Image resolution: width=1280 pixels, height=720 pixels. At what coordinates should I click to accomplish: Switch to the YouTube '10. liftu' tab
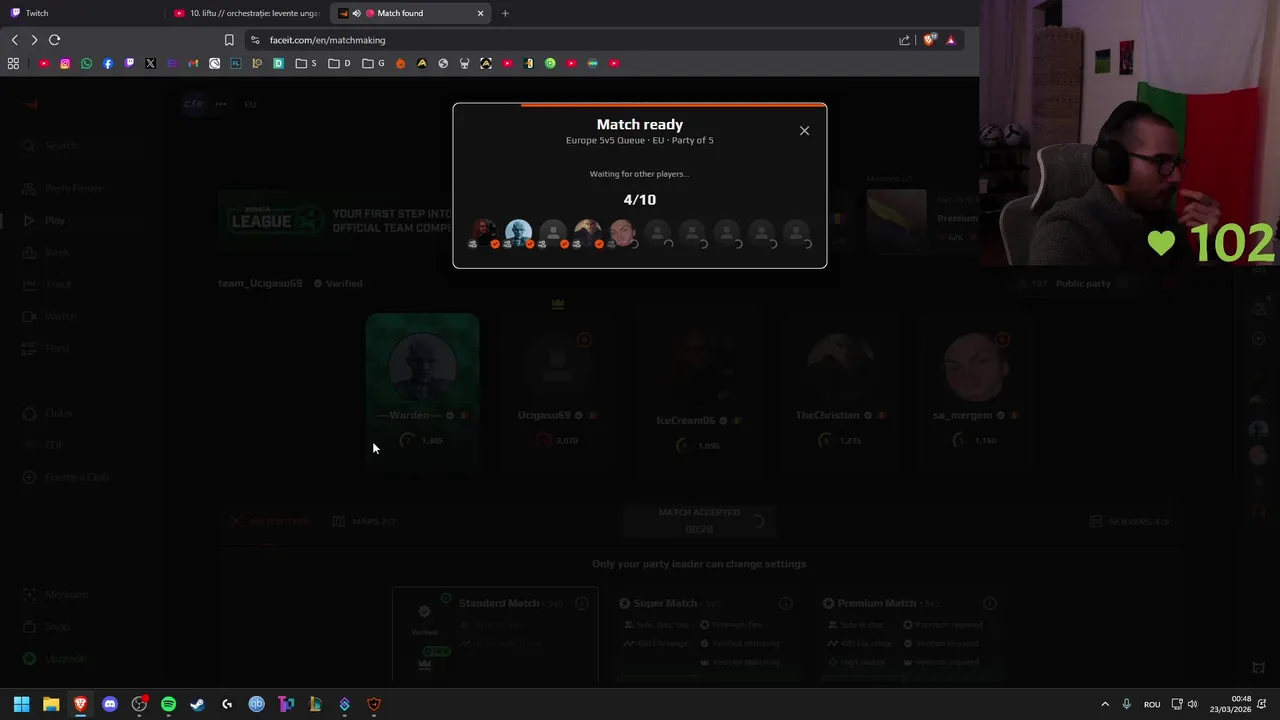coord(246,13)
